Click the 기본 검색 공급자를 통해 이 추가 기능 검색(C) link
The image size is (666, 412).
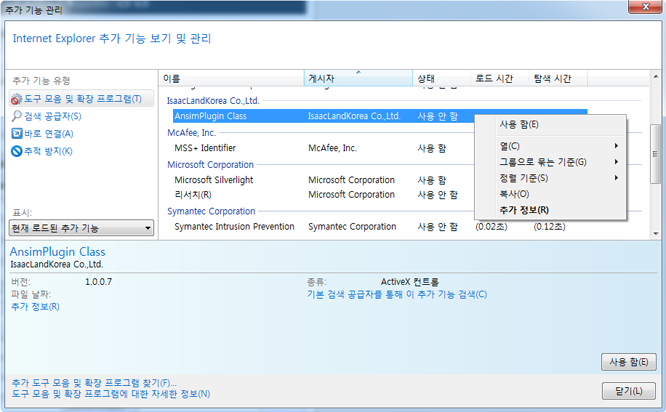tap(397, 294)
